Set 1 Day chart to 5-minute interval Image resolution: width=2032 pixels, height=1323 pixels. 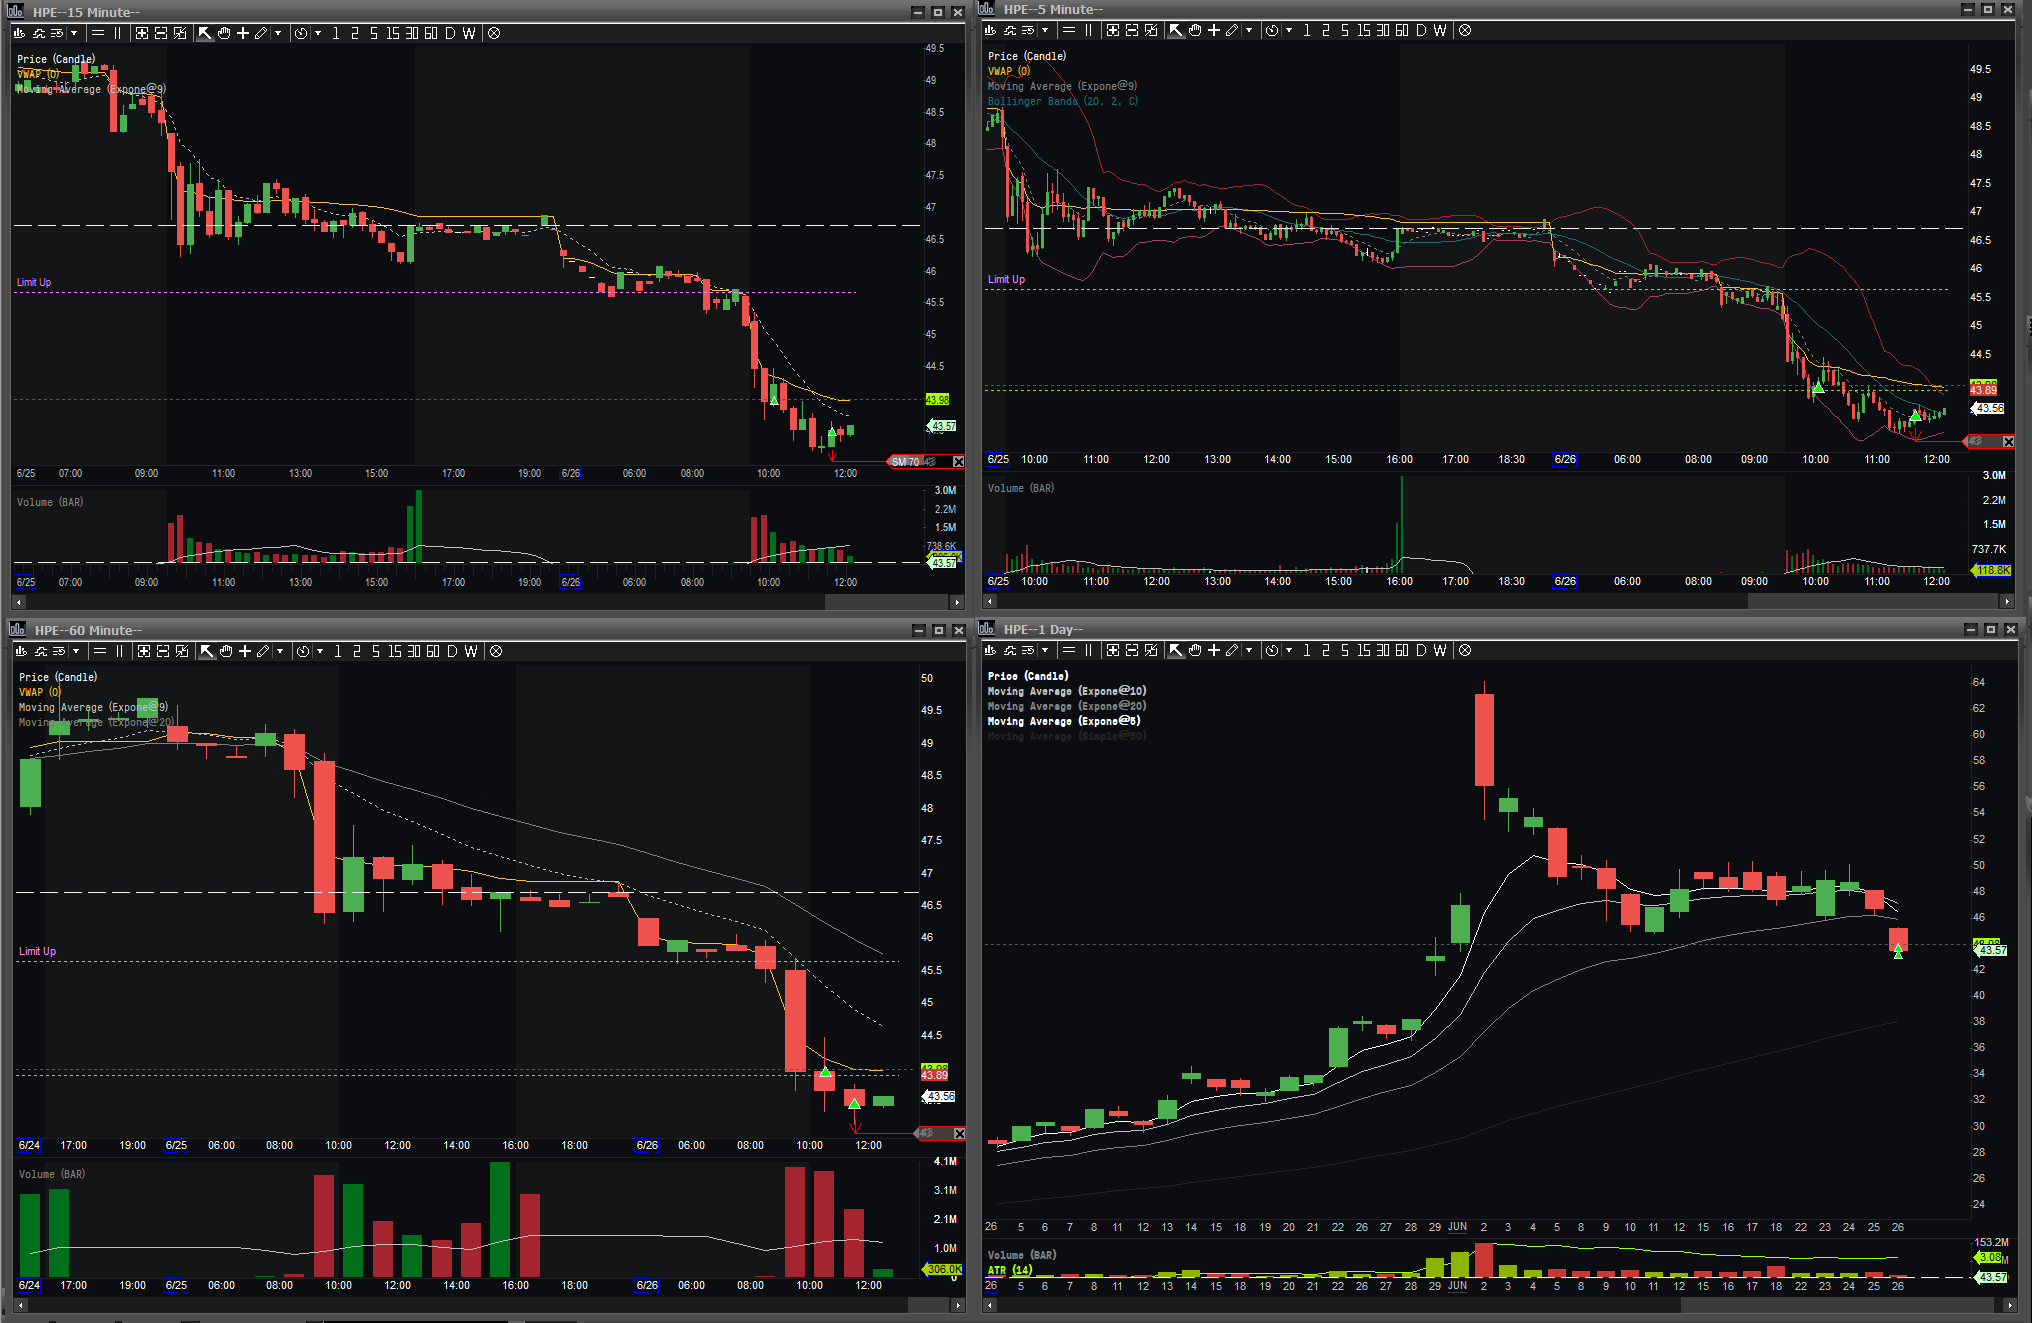click(1344, 650)
